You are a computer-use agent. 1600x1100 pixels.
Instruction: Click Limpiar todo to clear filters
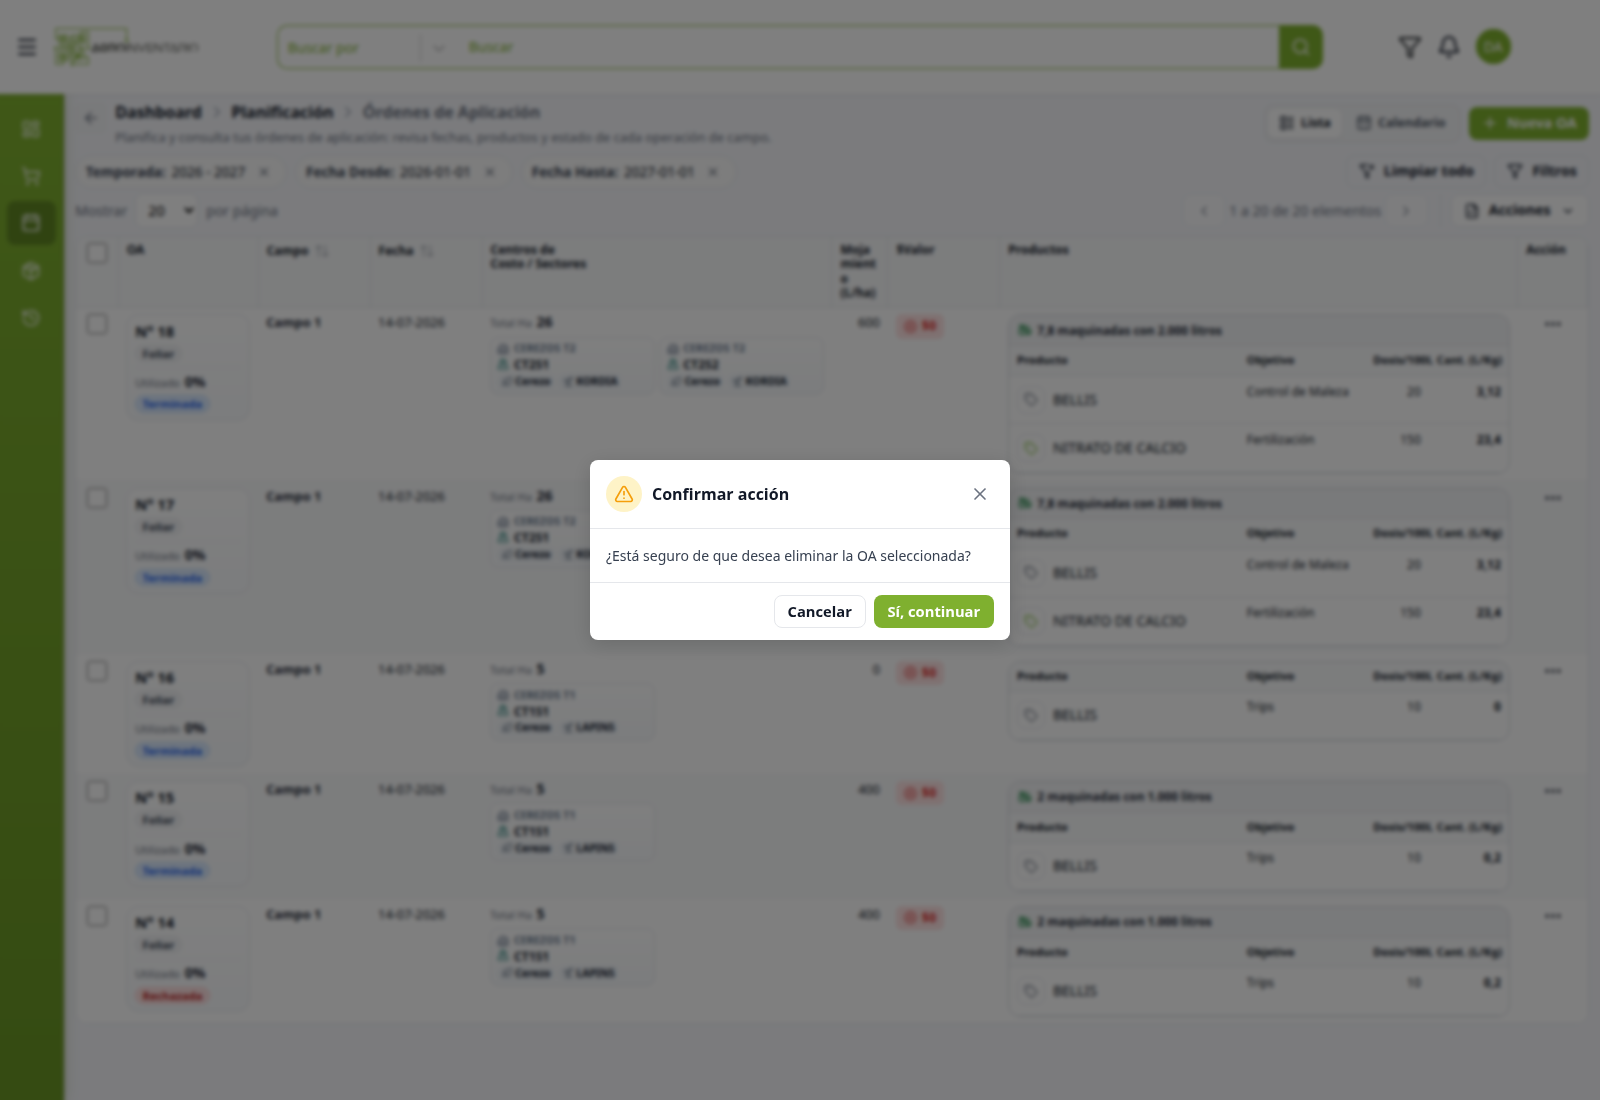click(1416, 172)
